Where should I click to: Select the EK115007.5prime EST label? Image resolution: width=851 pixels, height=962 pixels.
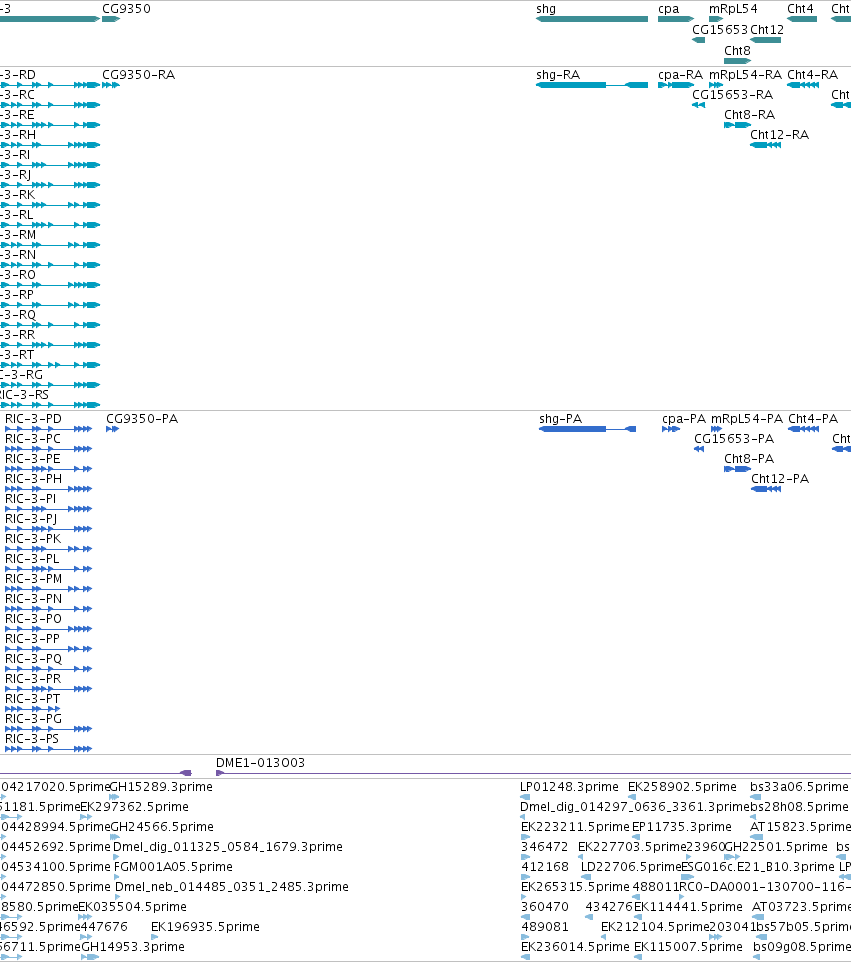pos(688,947)
